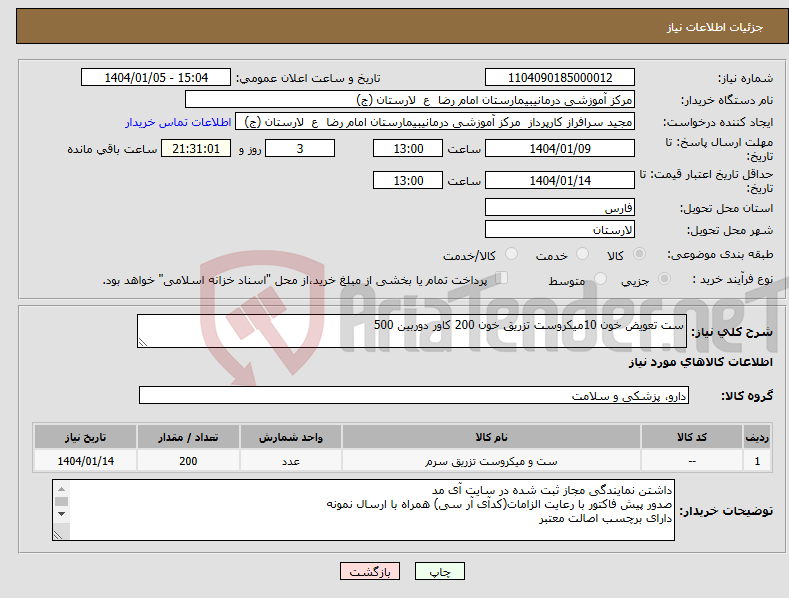The image size is (789, 598).
Task: Click the buyer notes text area
Action: 363,510
